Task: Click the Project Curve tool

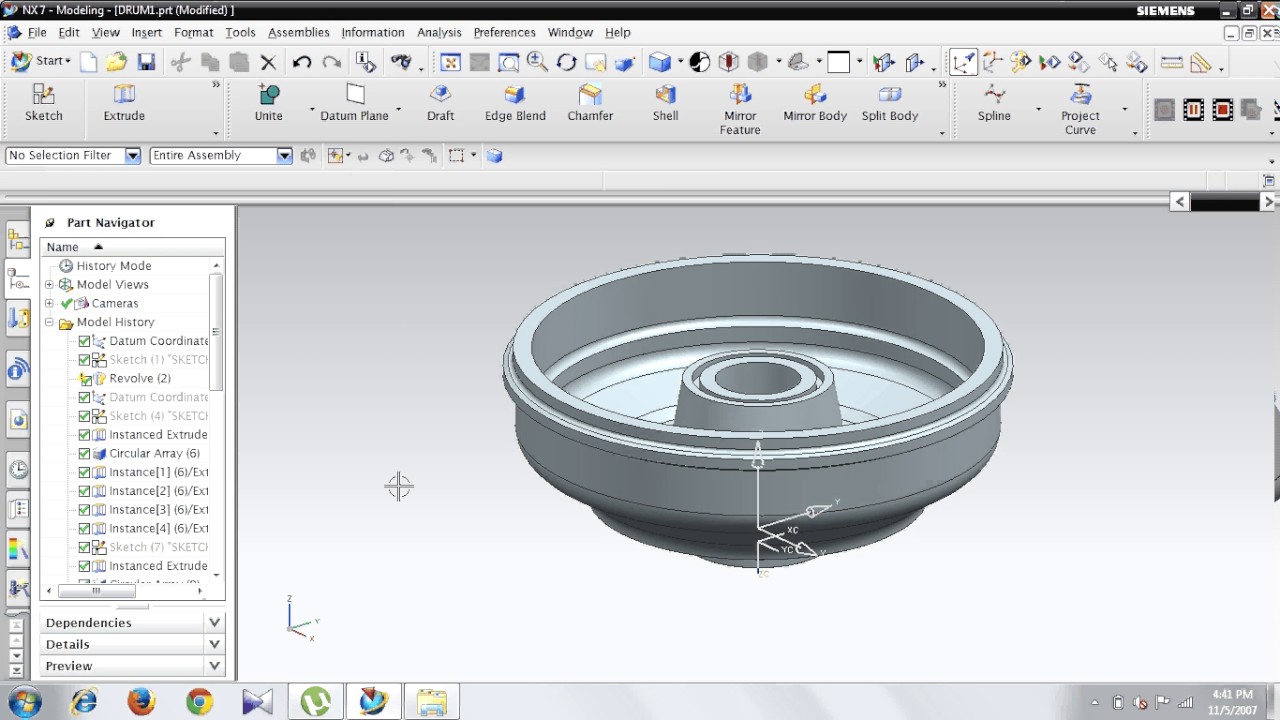Action: point(1080,110)
